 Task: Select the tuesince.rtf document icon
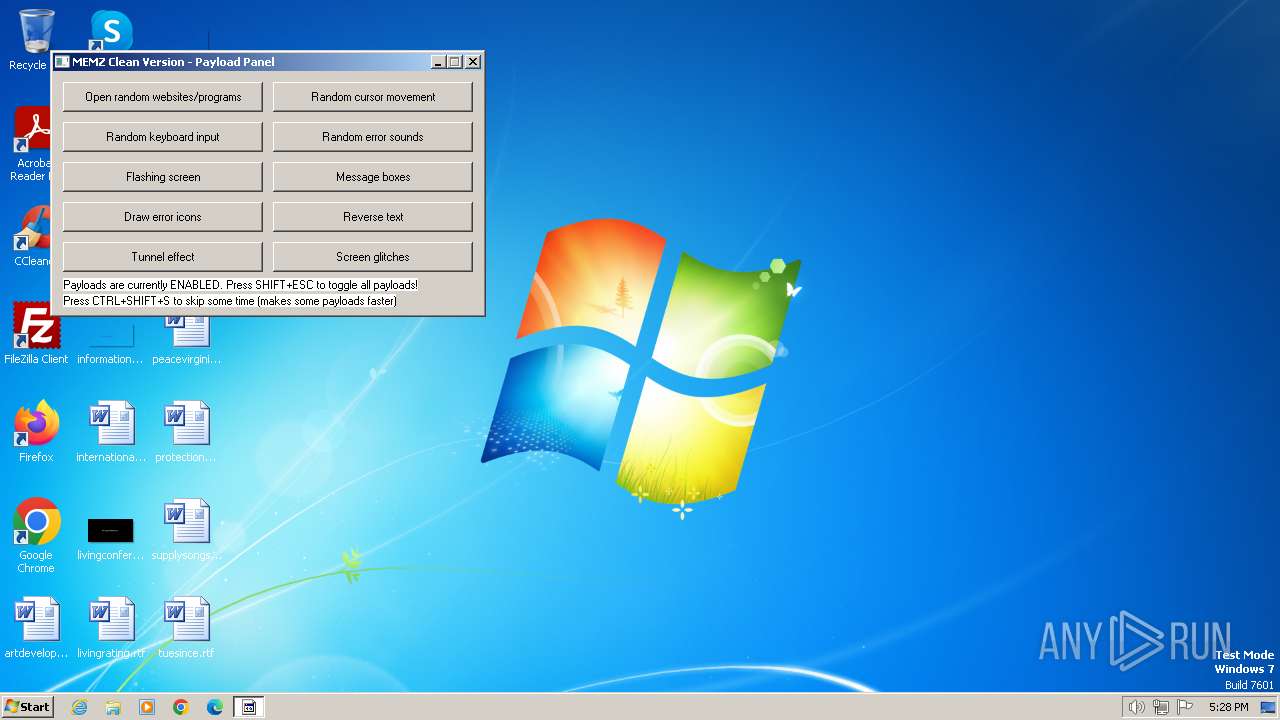186,628
